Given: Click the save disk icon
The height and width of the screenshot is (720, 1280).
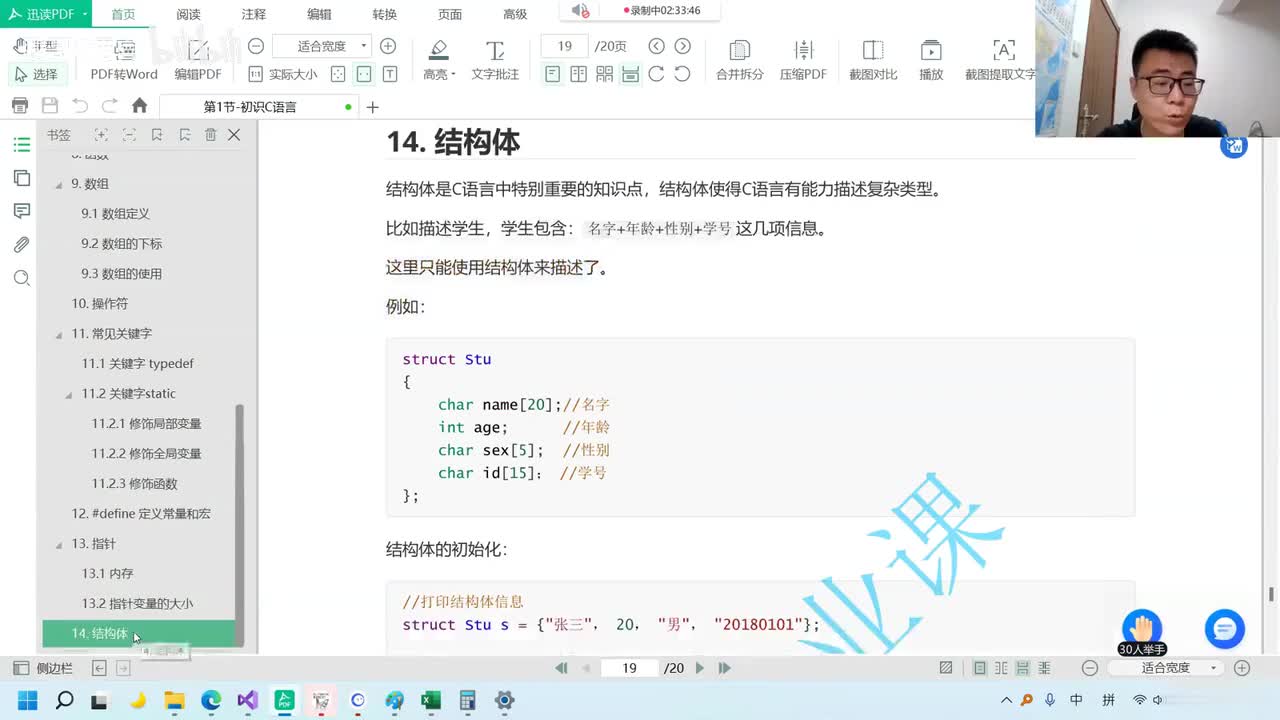Looking at the screenshot, I should coord(50,106).
